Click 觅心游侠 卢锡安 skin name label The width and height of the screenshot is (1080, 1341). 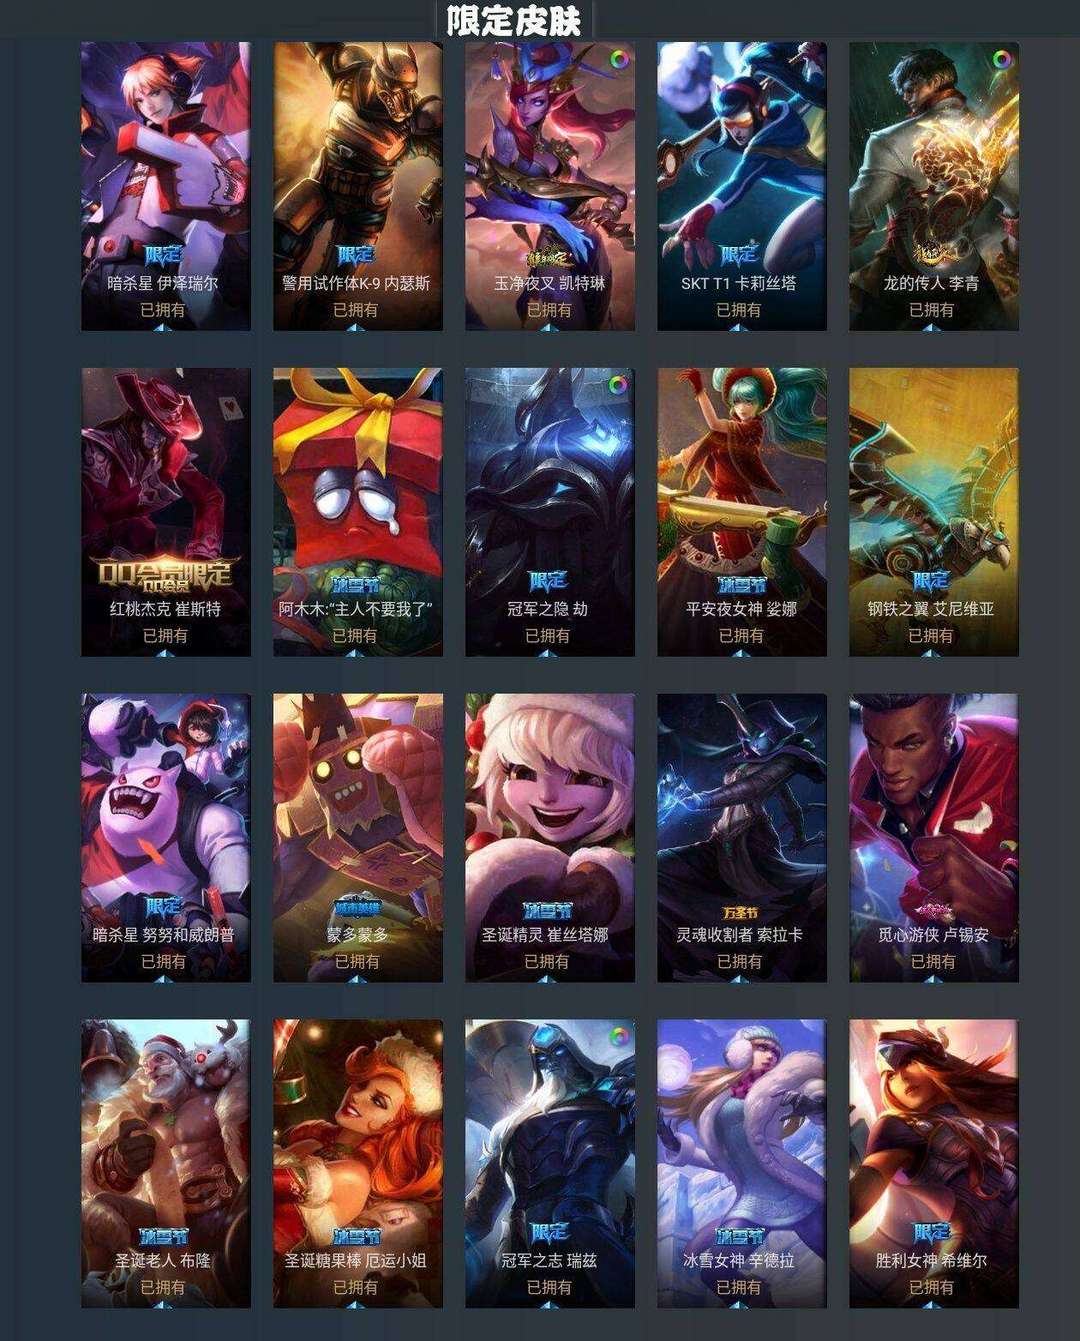click(933, 935)
